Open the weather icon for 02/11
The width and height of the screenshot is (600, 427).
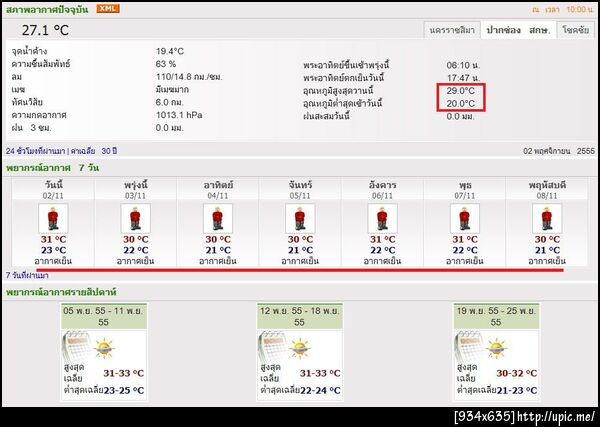53,218
